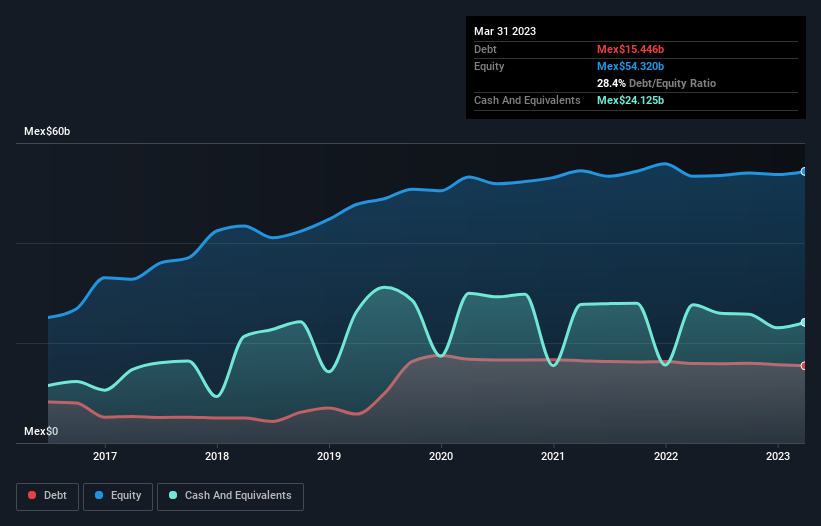This screenshot has width=821, height=526.
Task: Click the 2019 x-axis label
Action: coord(329,456)
